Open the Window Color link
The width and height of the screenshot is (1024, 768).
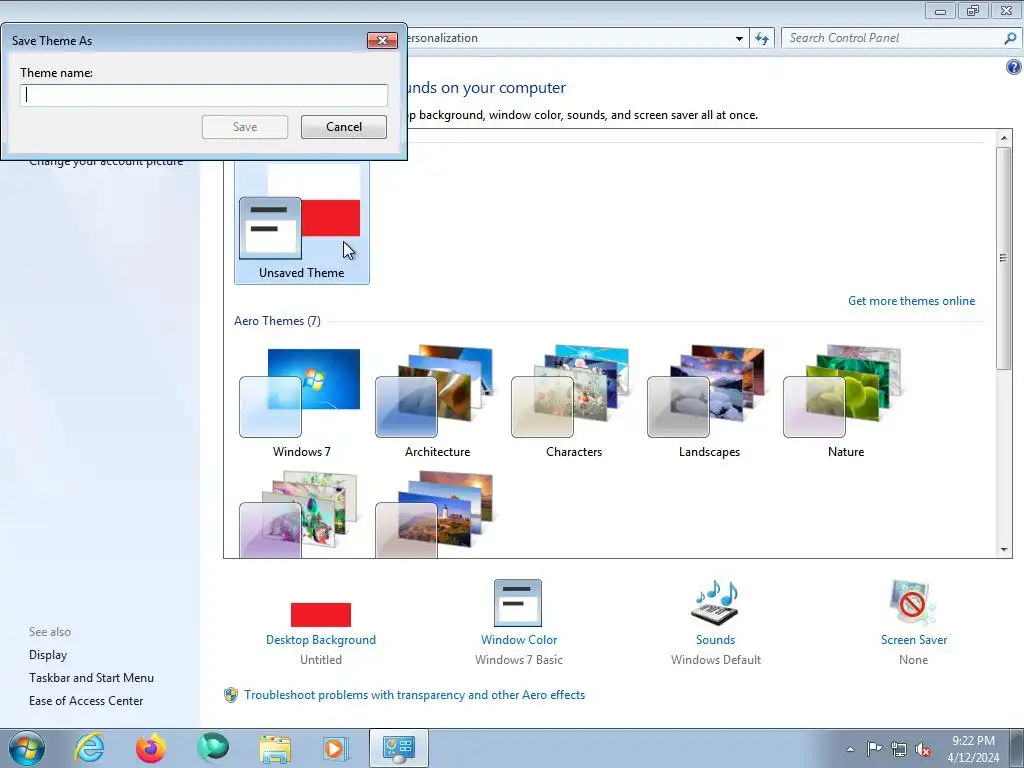pyautogui.click(x=519, y=640)
